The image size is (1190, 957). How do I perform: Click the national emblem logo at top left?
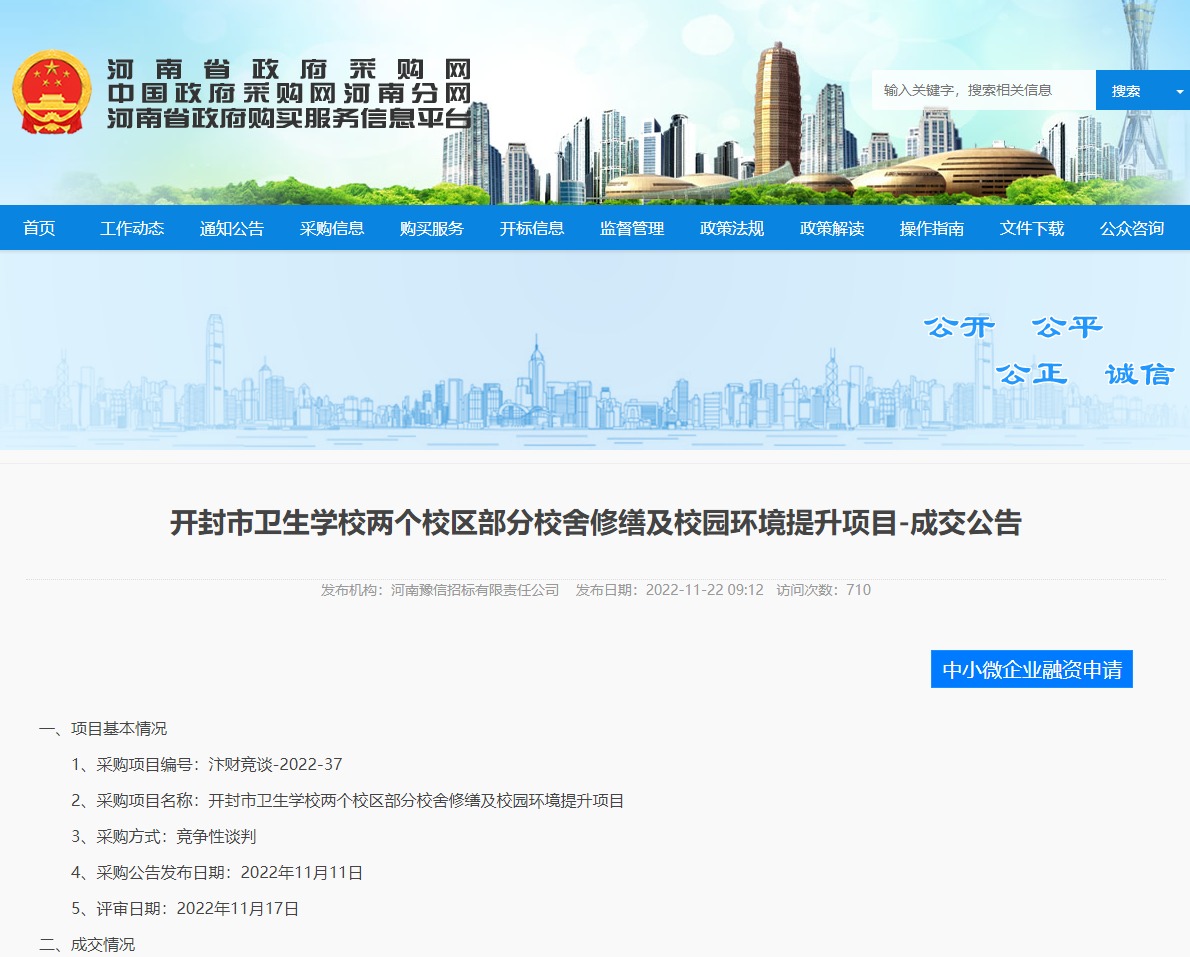51,90
